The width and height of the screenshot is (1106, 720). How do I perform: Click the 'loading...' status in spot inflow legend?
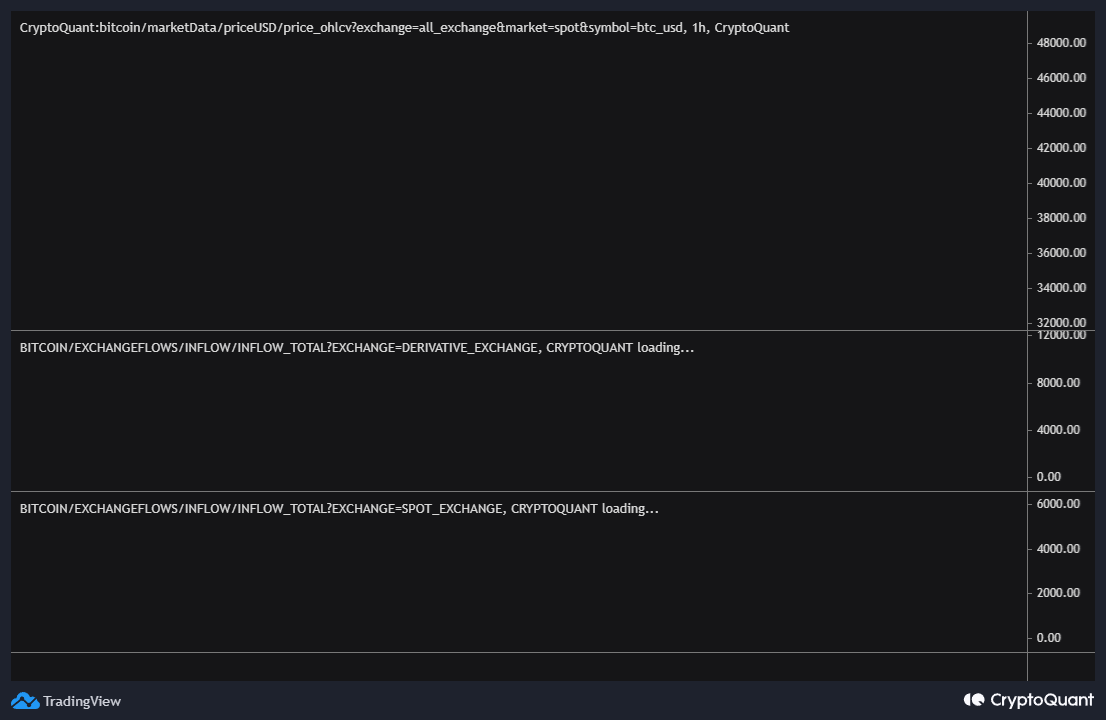coord(630,509)
